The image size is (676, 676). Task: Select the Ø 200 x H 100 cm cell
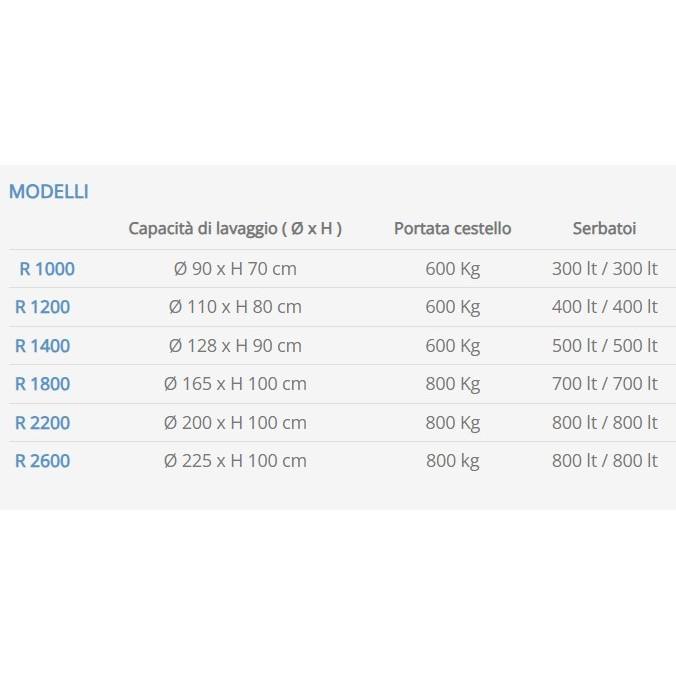coord(235,423)
